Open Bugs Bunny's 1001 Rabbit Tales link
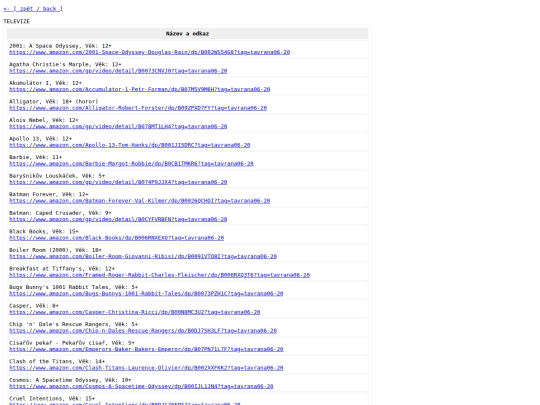This screenshot has width=540, height=405. pyautogui.click(x=146, y=294)
